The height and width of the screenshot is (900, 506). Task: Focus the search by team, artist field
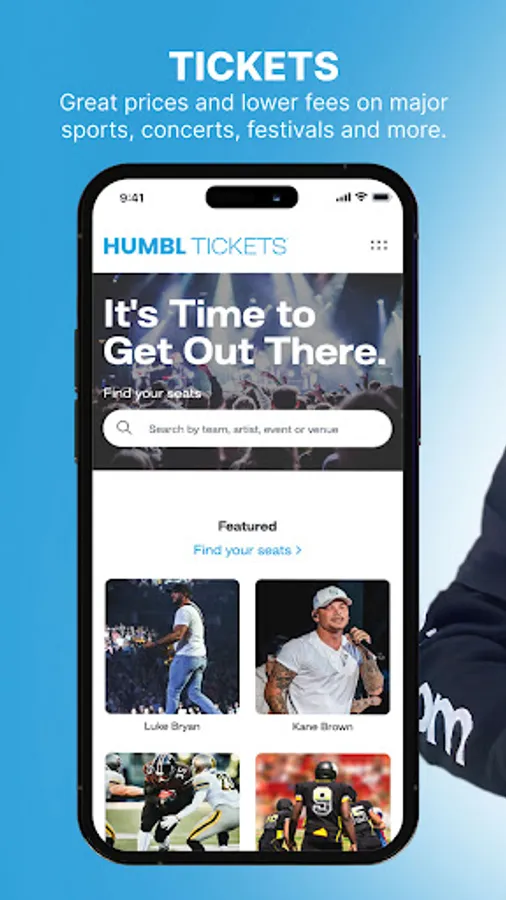pos(247,429)
